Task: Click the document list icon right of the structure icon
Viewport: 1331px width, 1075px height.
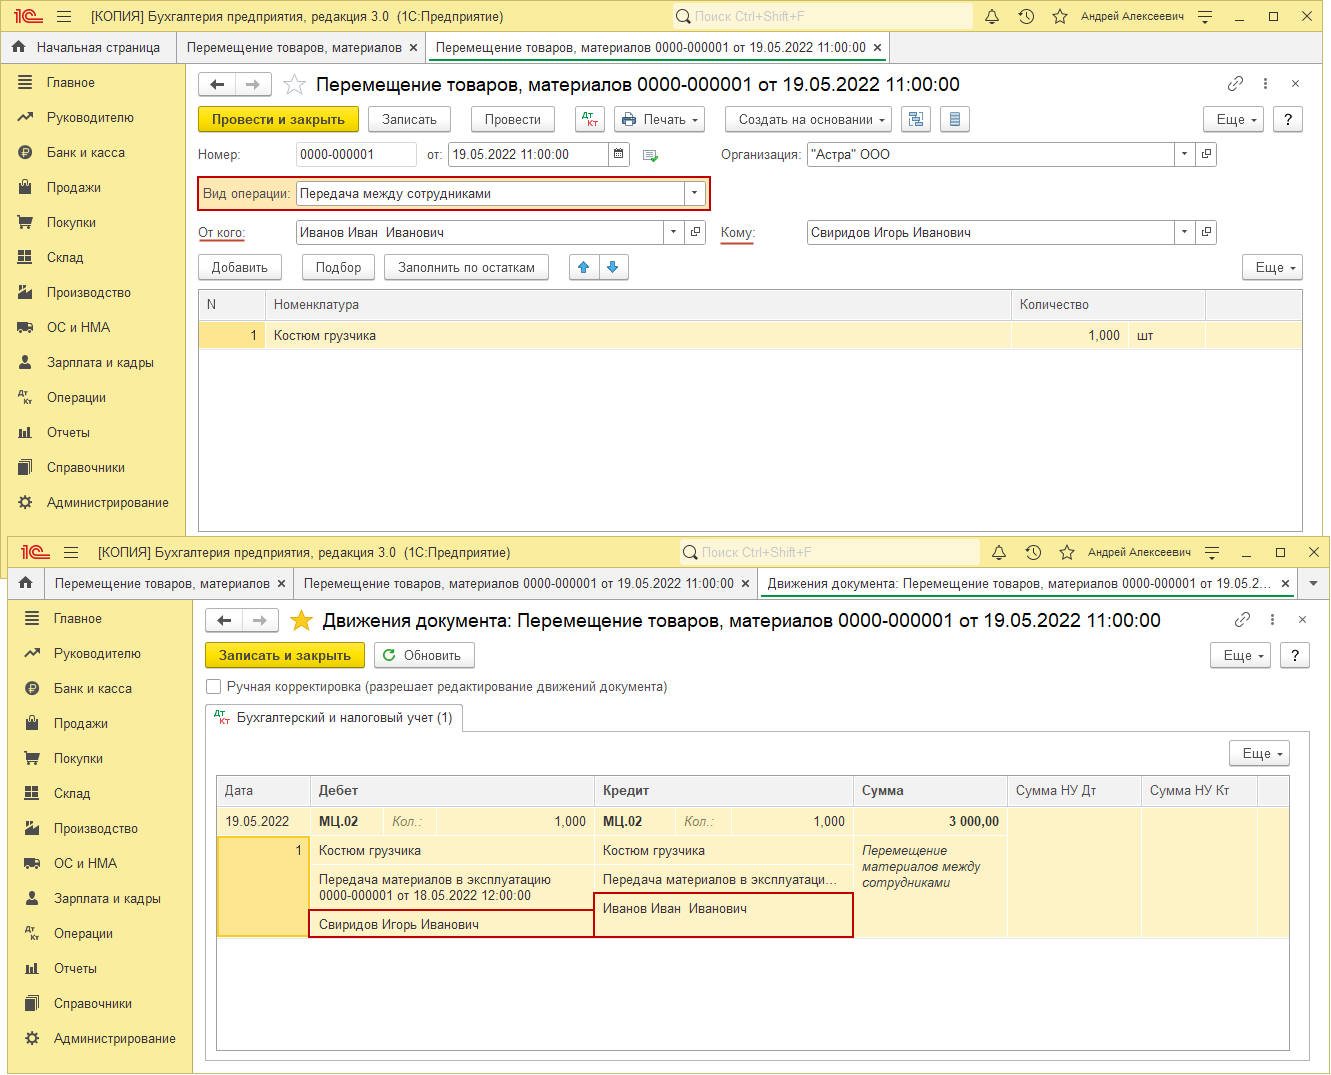Action: click(954, 119)
